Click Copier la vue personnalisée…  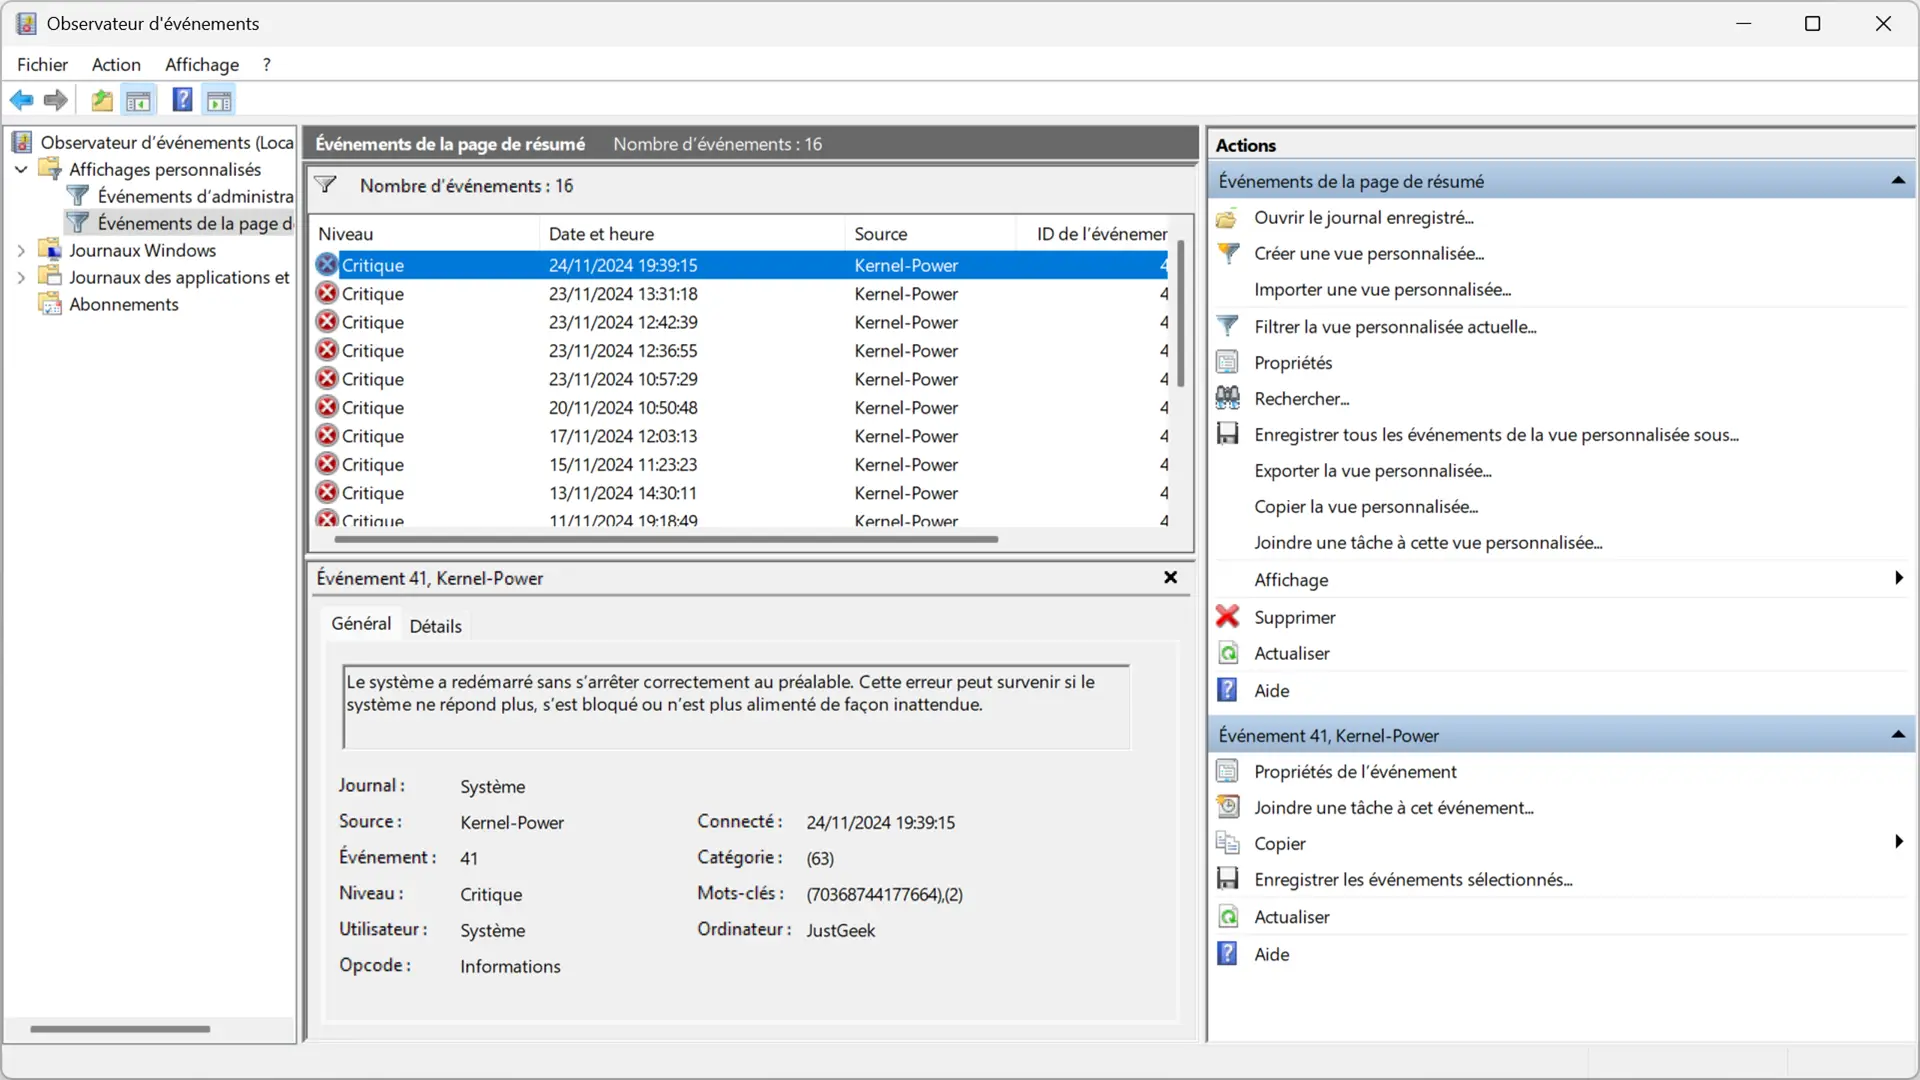point(1366,507)
